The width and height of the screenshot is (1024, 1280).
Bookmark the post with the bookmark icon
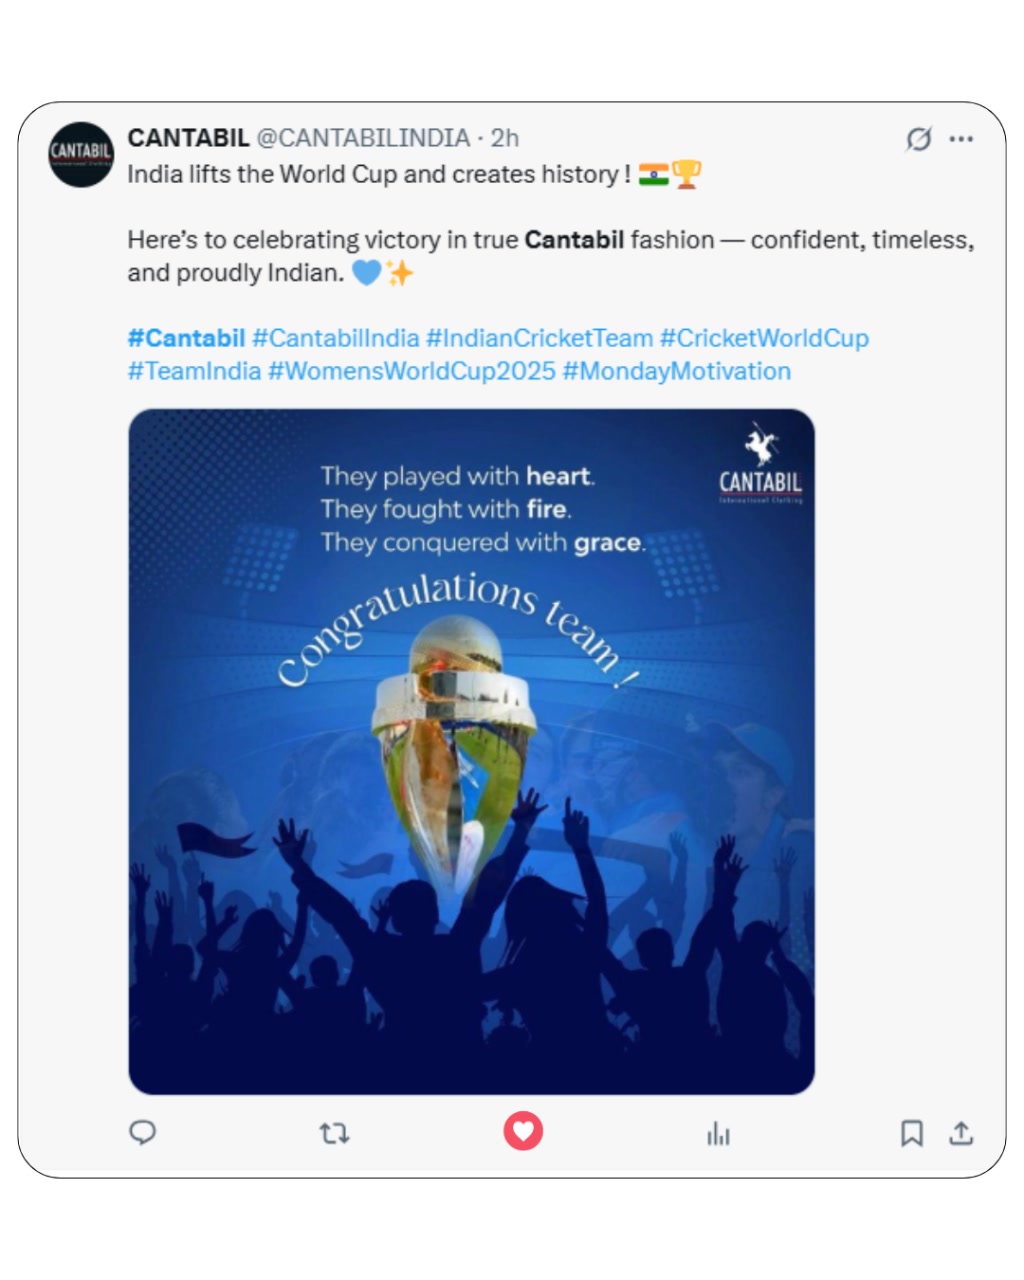coord(911,1134)
